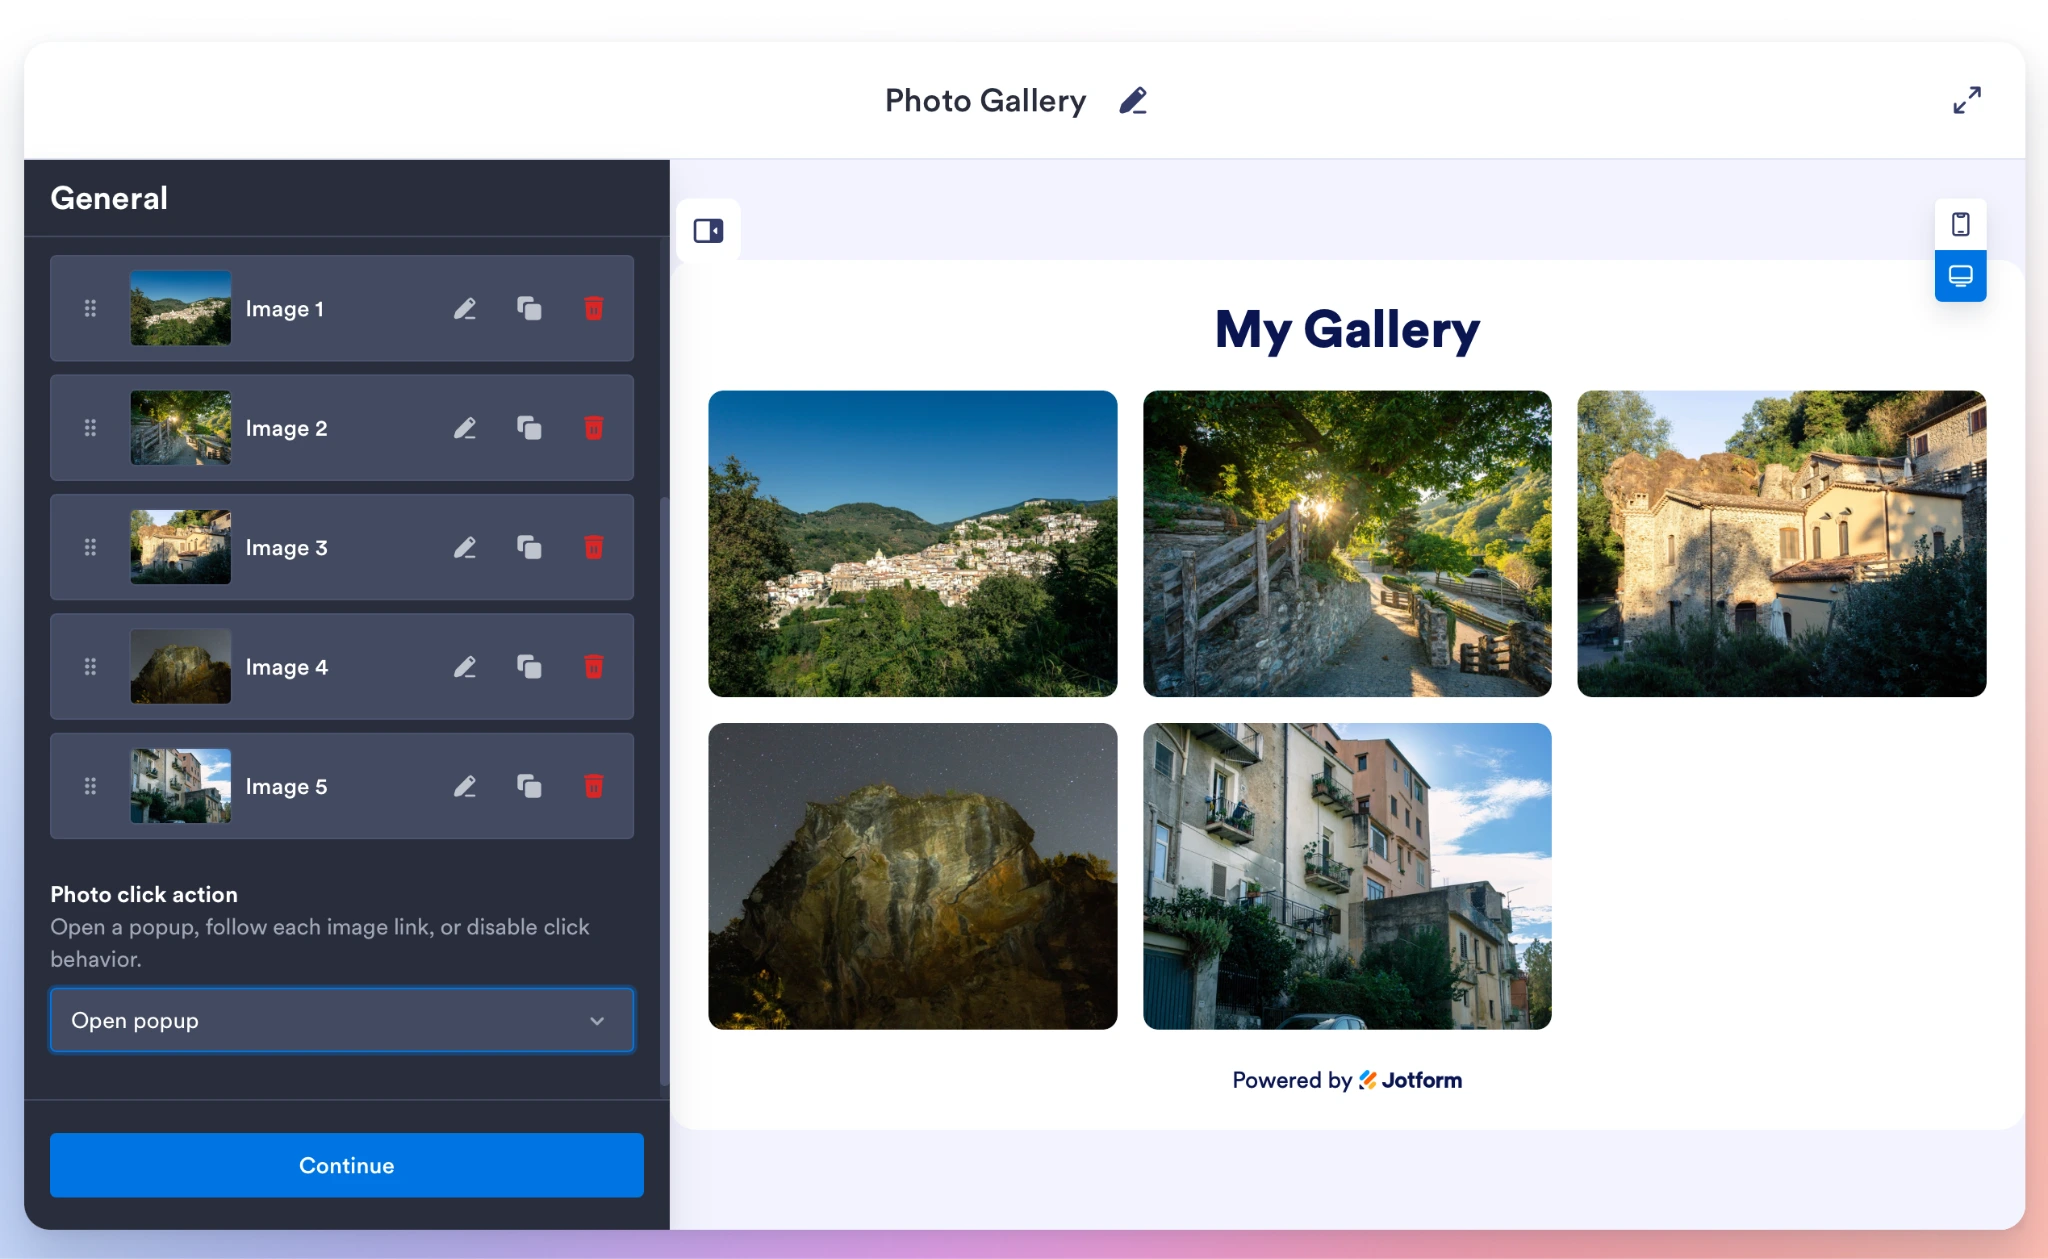This screenshot has width=2048, height=1259.
Task: Grab the drag handle for Image 2
Action: pos(90,428)
